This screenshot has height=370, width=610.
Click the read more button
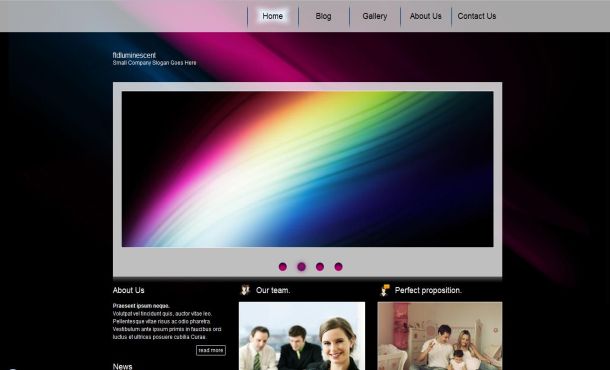coord(211,350)
